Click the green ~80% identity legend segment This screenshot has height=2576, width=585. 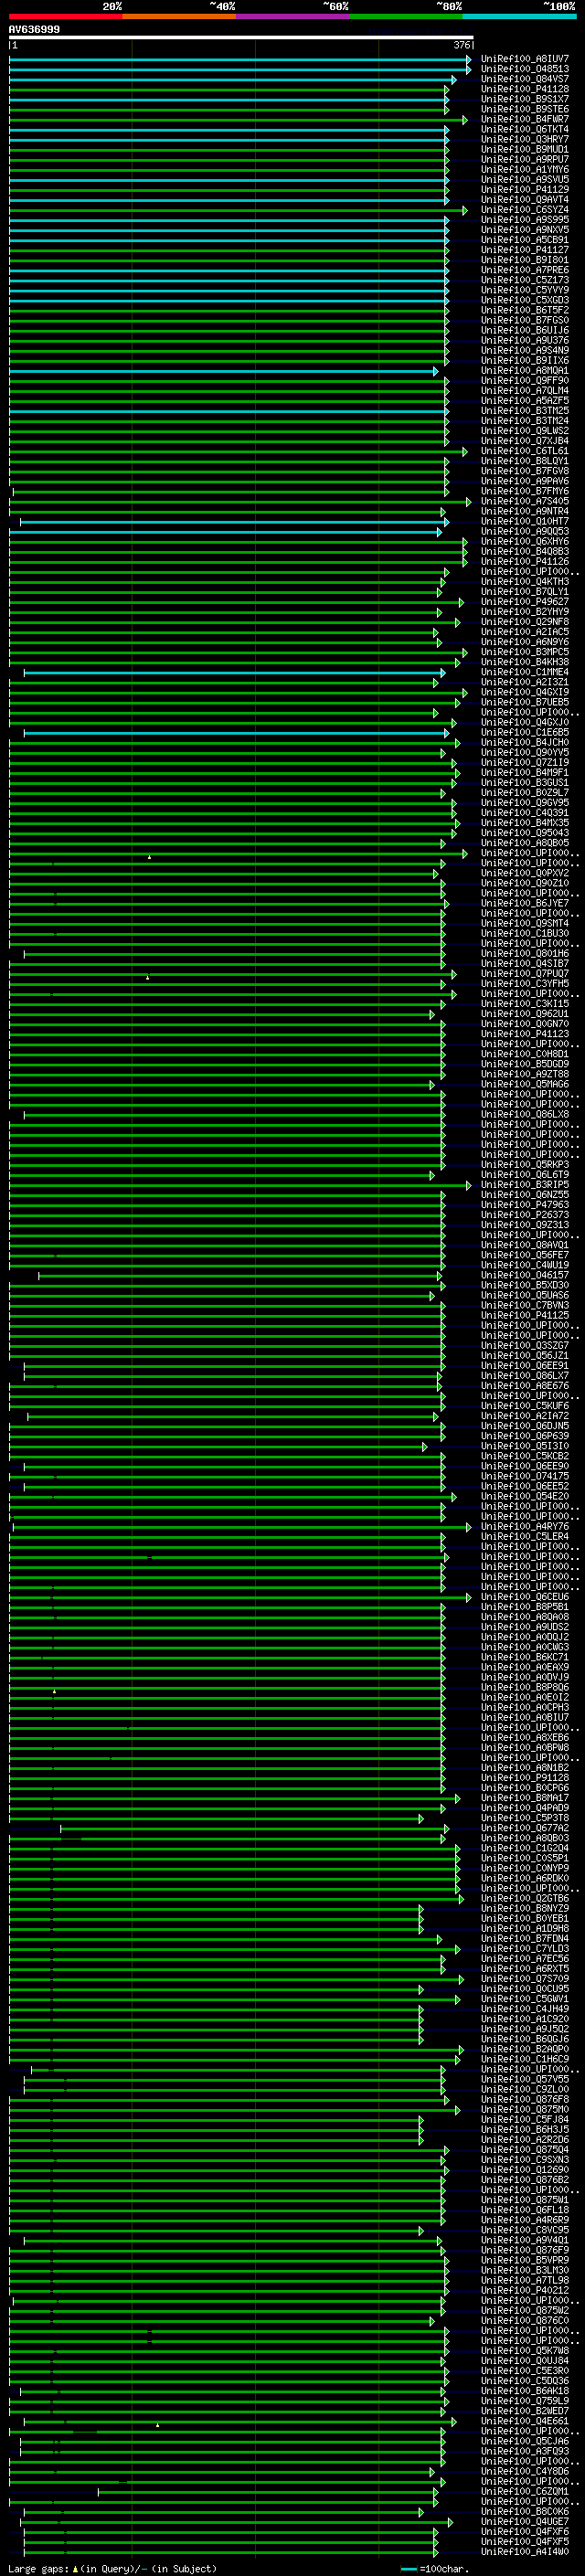click(406, 16)
